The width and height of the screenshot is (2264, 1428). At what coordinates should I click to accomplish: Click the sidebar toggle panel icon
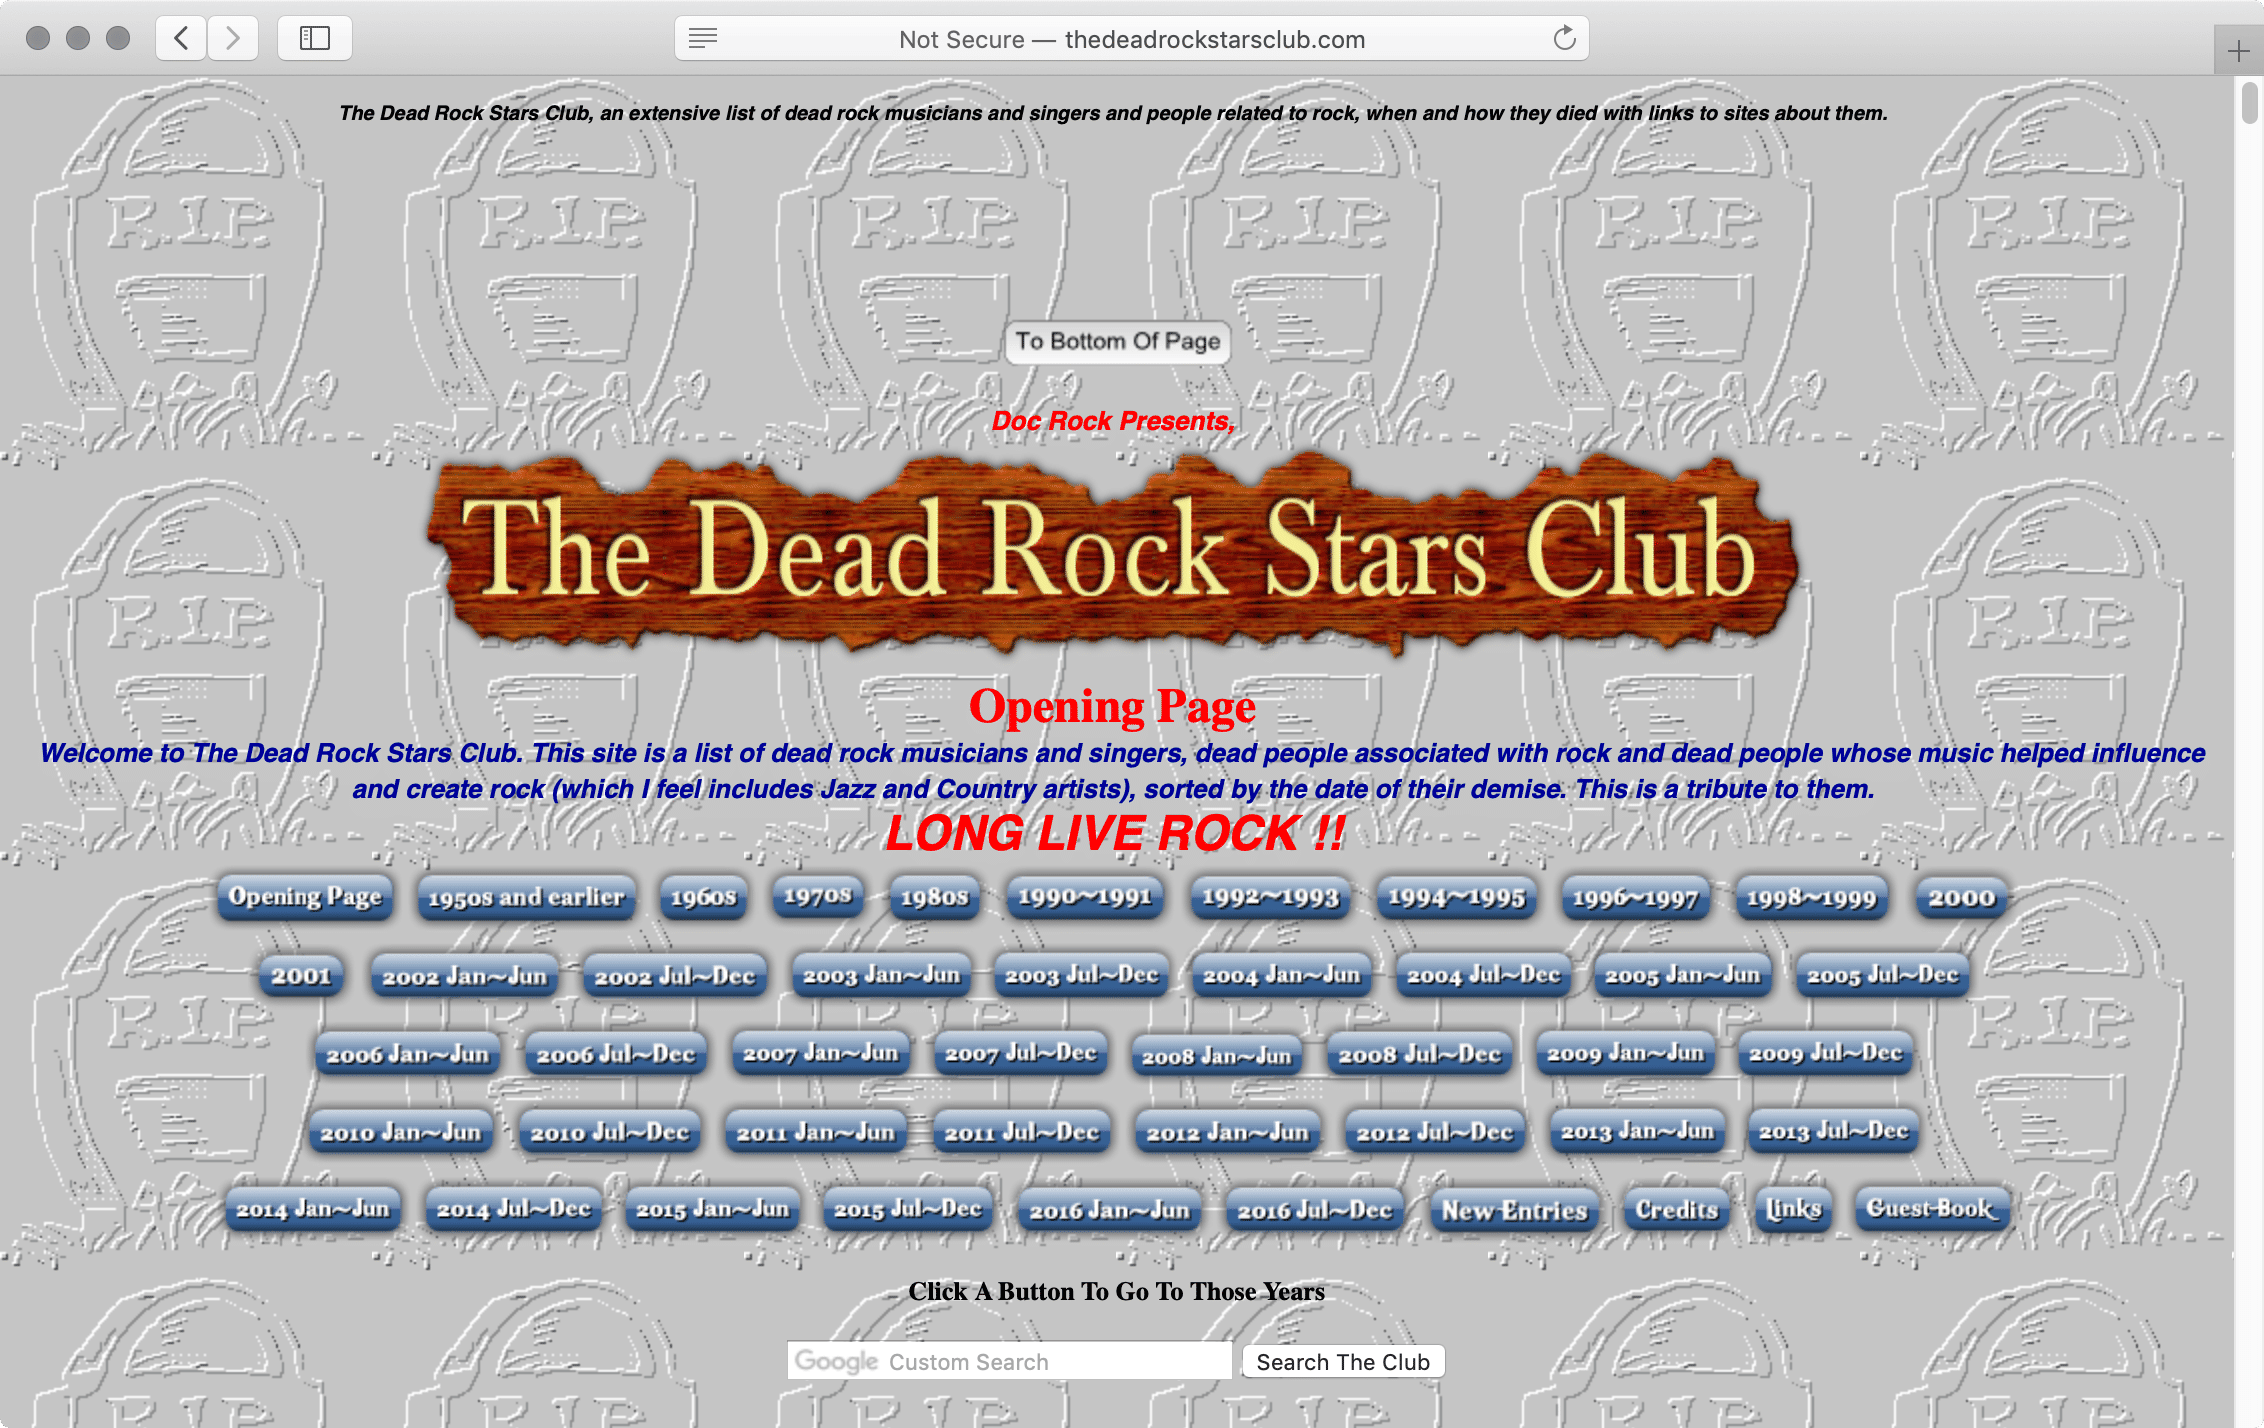[314, 38]
